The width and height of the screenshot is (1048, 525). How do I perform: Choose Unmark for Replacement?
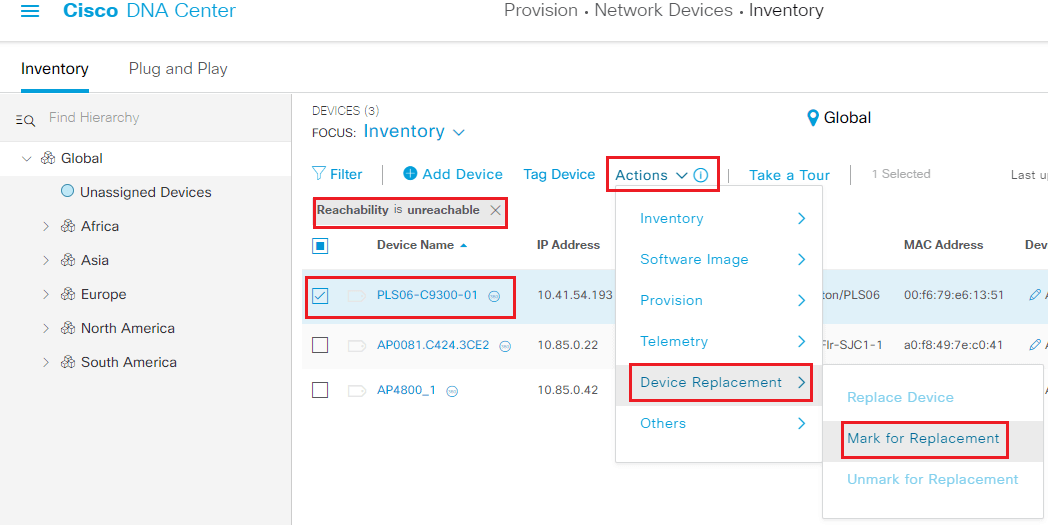(x=932, y=480)
